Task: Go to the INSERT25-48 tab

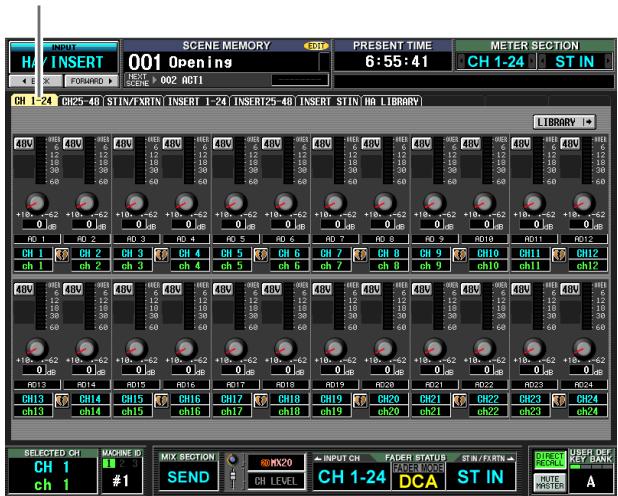Action: pyautogui.click(x=262, y=101)
